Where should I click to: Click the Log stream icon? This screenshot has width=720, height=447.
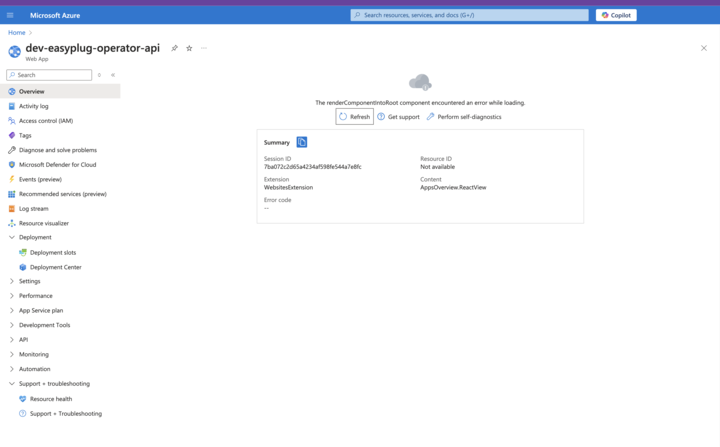[x=12, y=209]
